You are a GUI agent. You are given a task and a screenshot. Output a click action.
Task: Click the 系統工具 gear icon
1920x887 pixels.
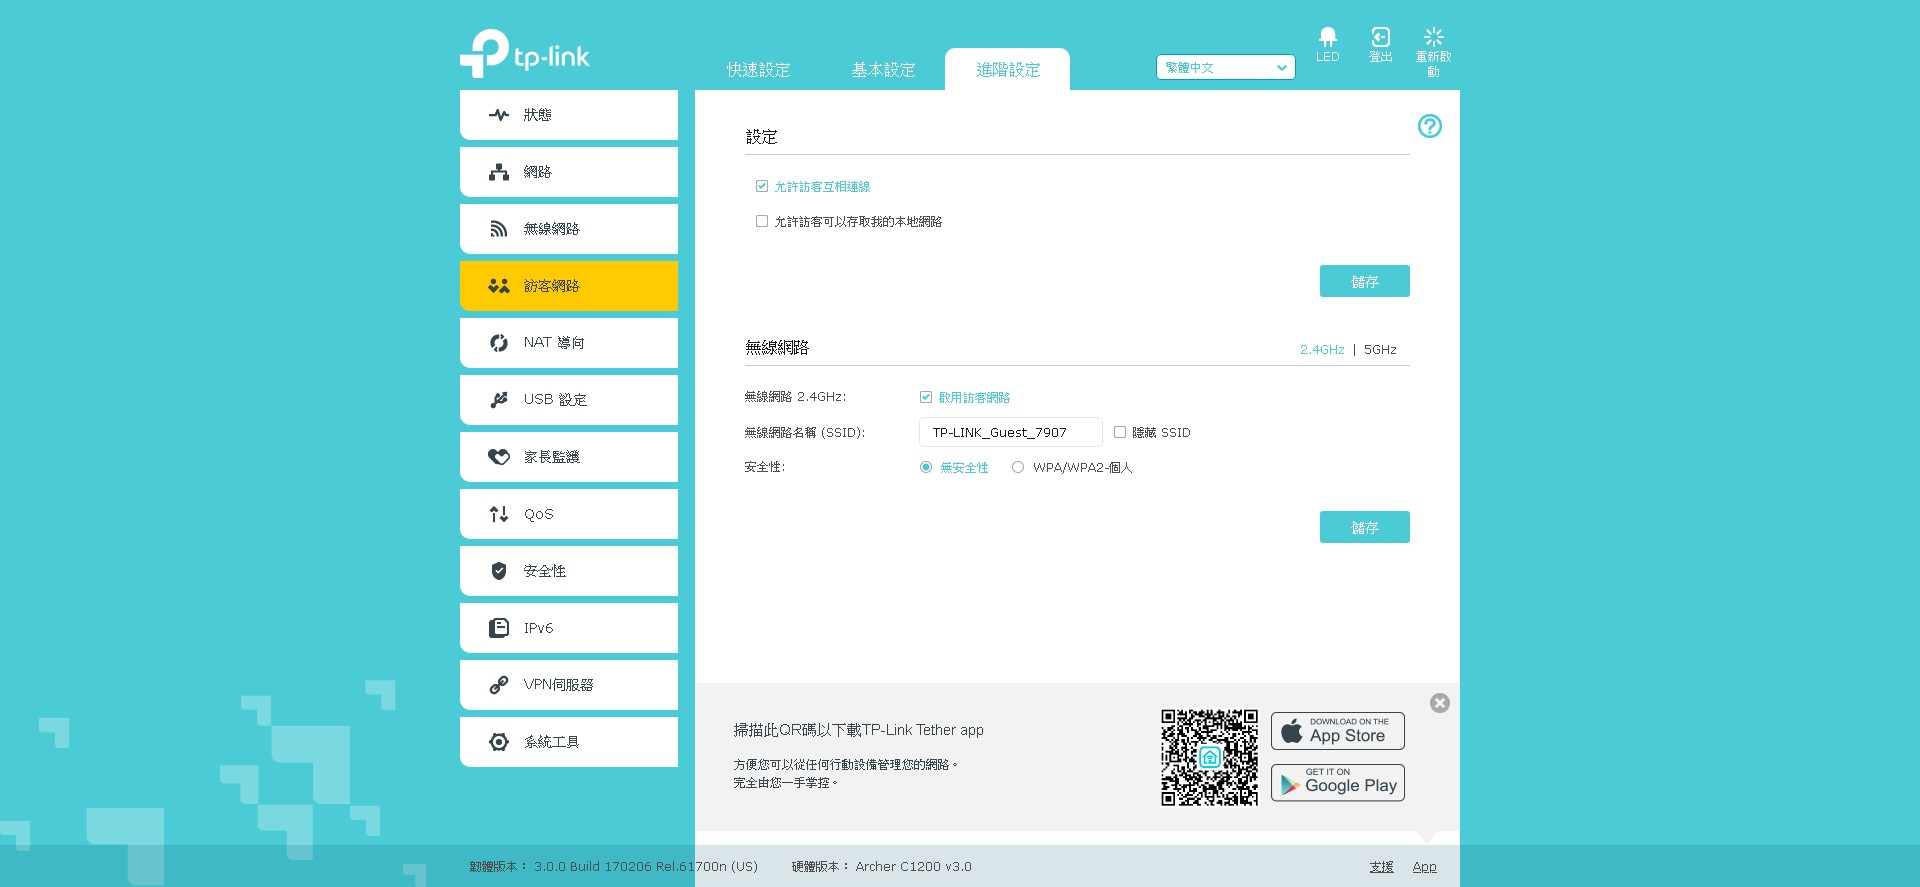(x=498, y=742)
